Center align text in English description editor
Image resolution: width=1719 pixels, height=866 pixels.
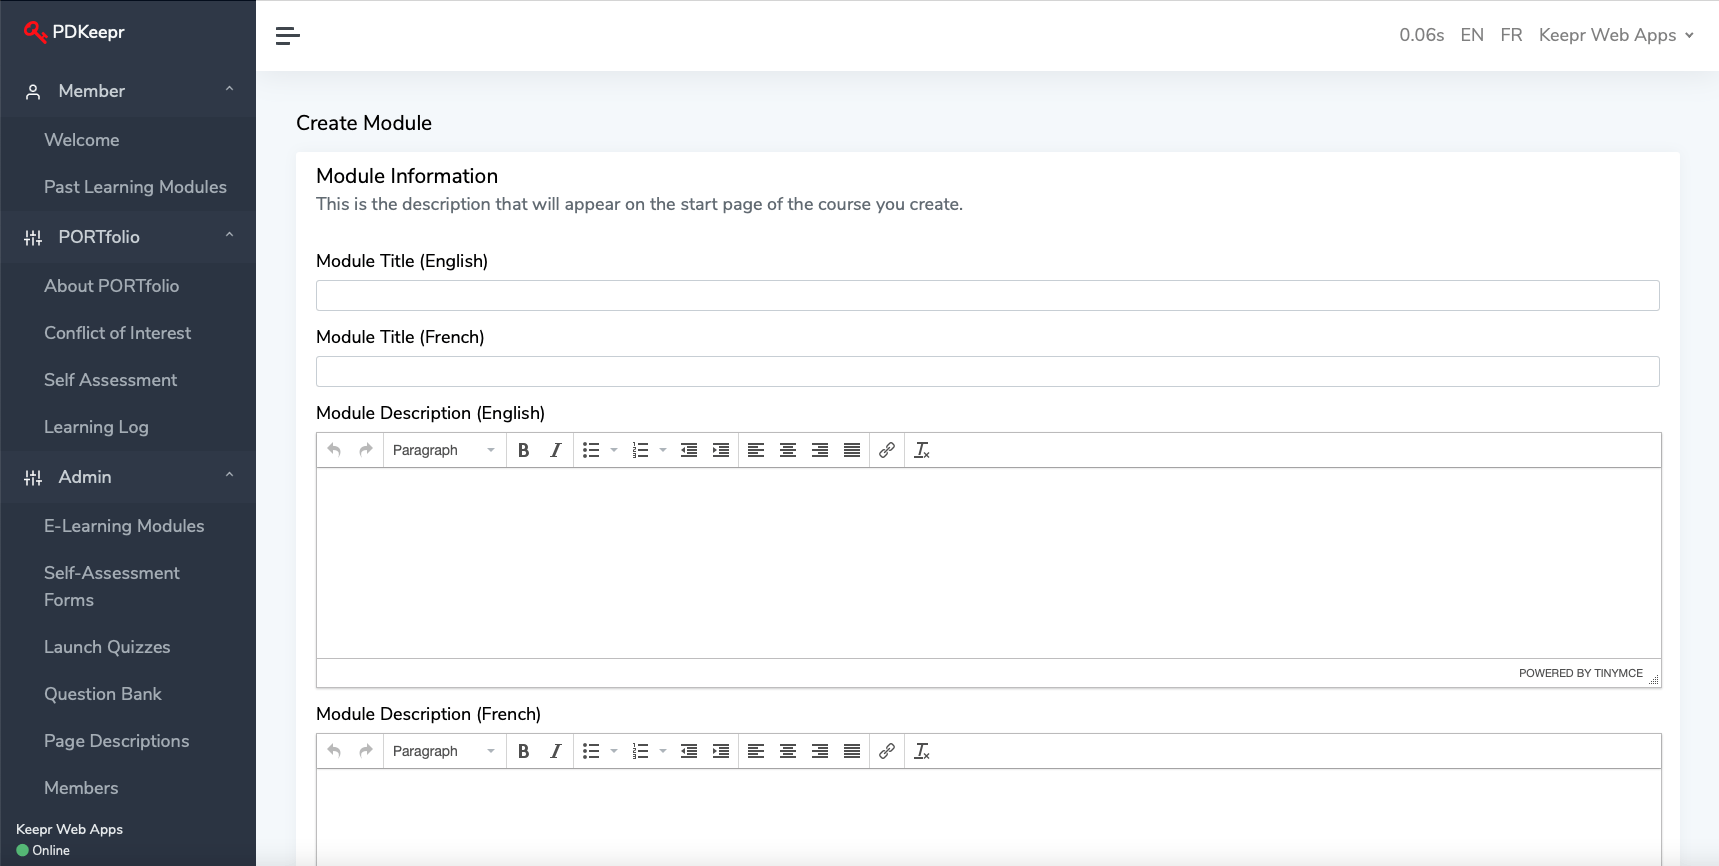788,450
